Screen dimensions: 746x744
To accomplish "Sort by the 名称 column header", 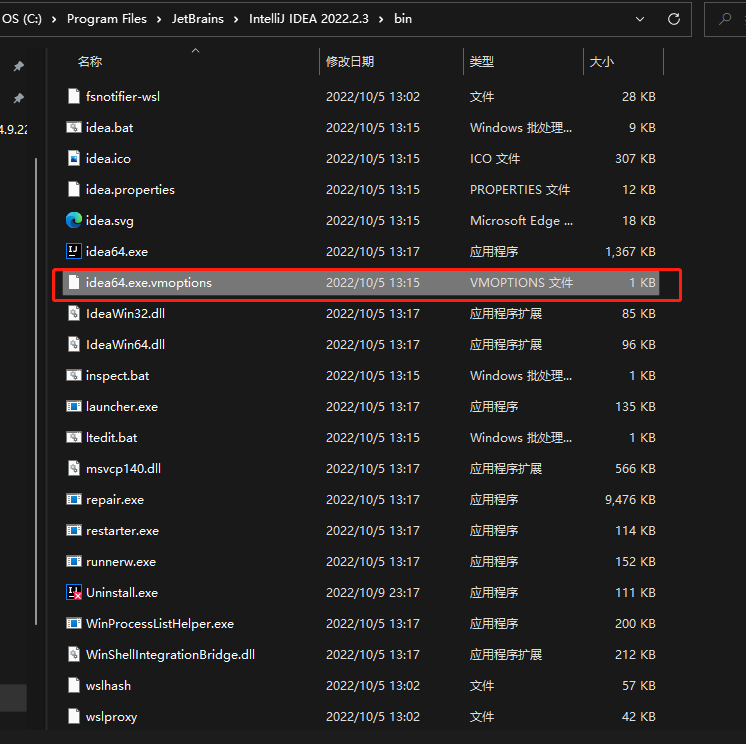I will point(90,61).
